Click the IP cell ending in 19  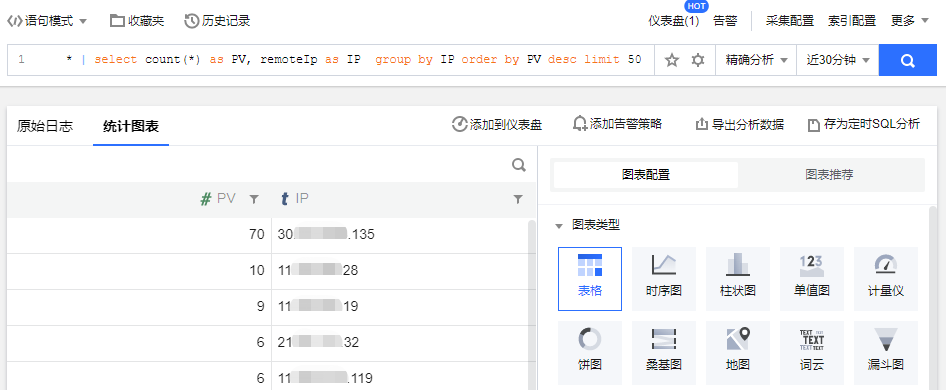400,307
